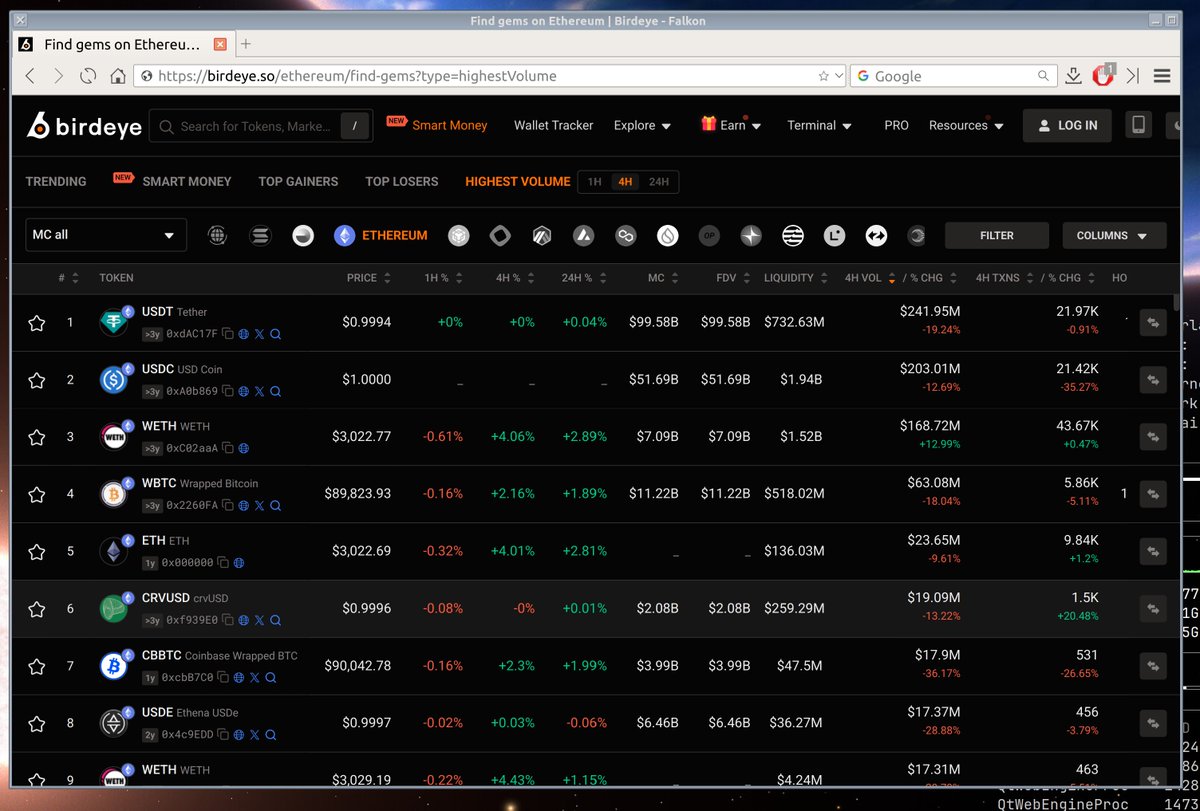Open the Terminal dropdown
The image size is (1200, 811).
[819, 125]
